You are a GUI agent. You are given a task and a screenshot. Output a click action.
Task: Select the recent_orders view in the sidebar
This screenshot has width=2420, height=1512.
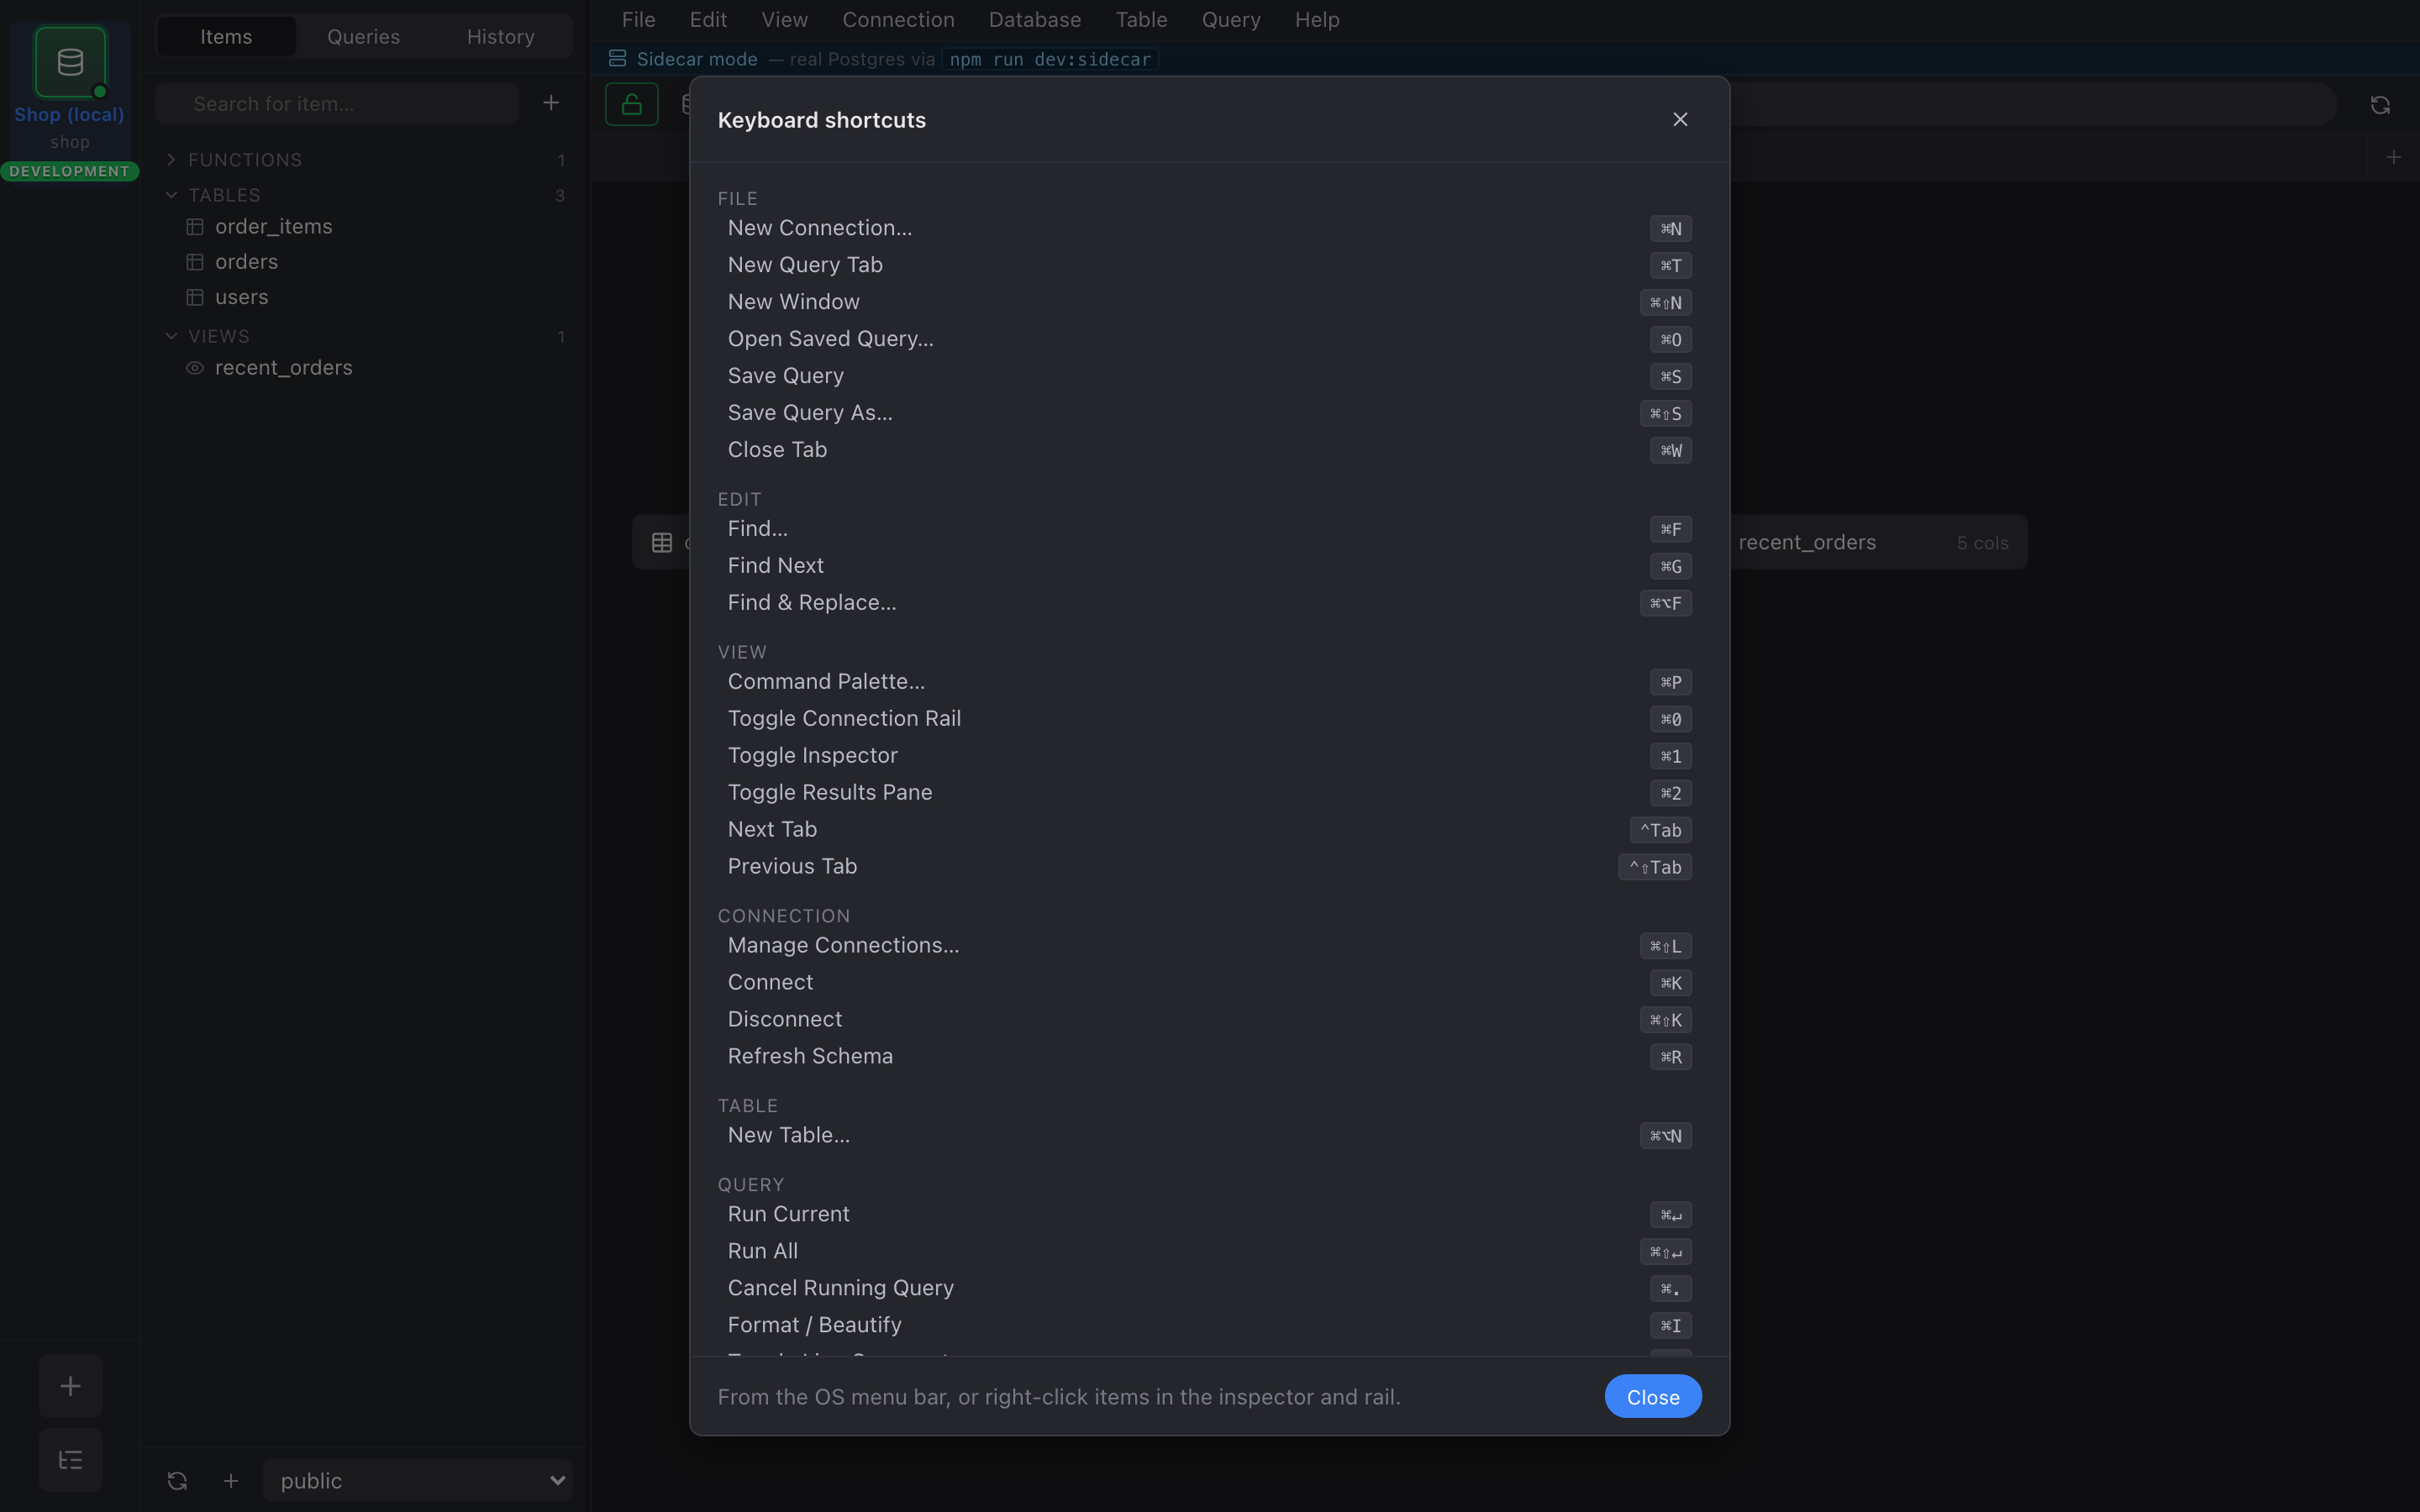pos(365,368)
